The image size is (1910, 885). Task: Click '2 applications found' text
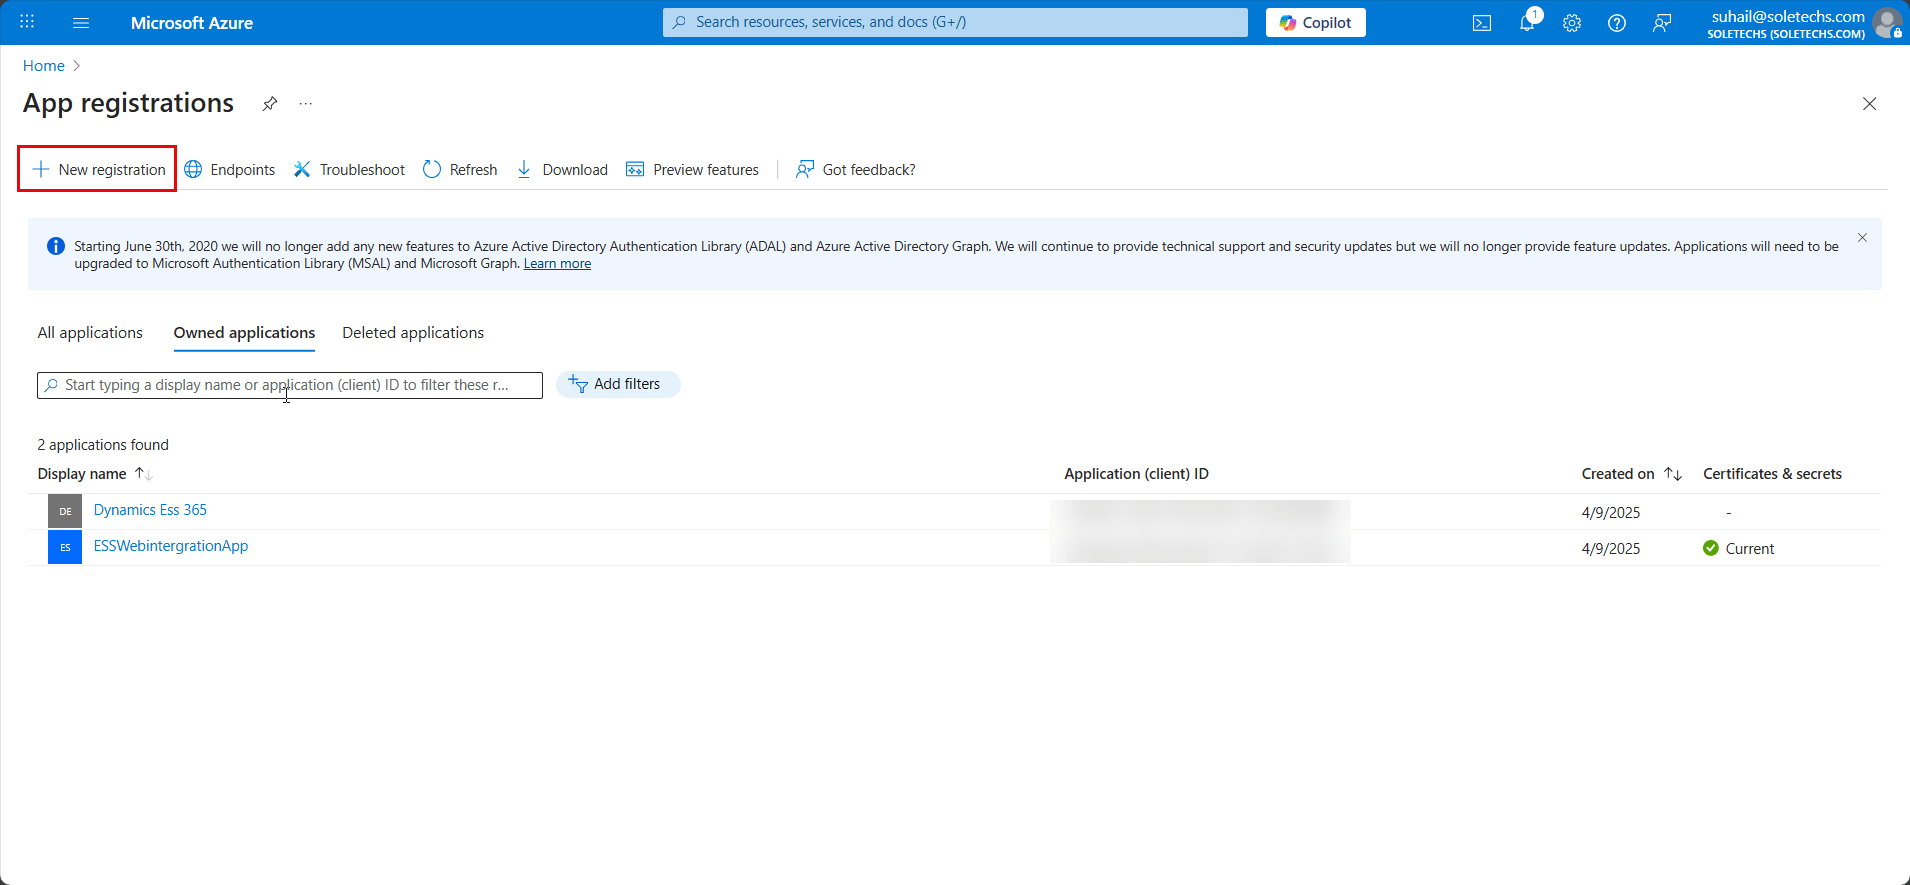coord(103,445)
